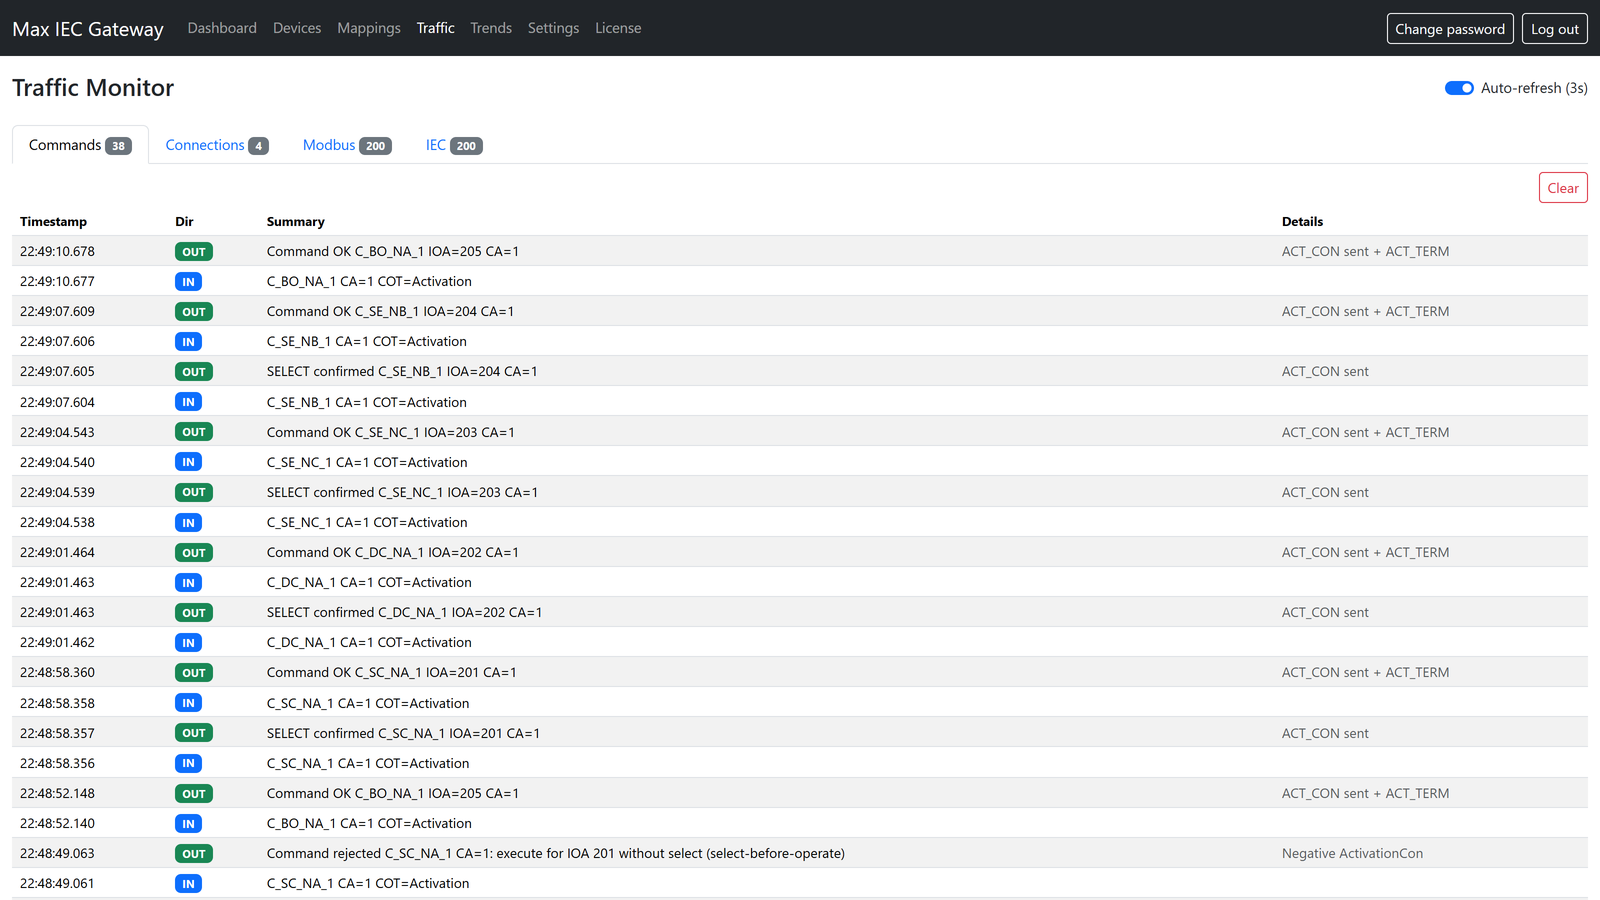Open the Mappings page
The image size is (1600, 900).
[369, 28]
